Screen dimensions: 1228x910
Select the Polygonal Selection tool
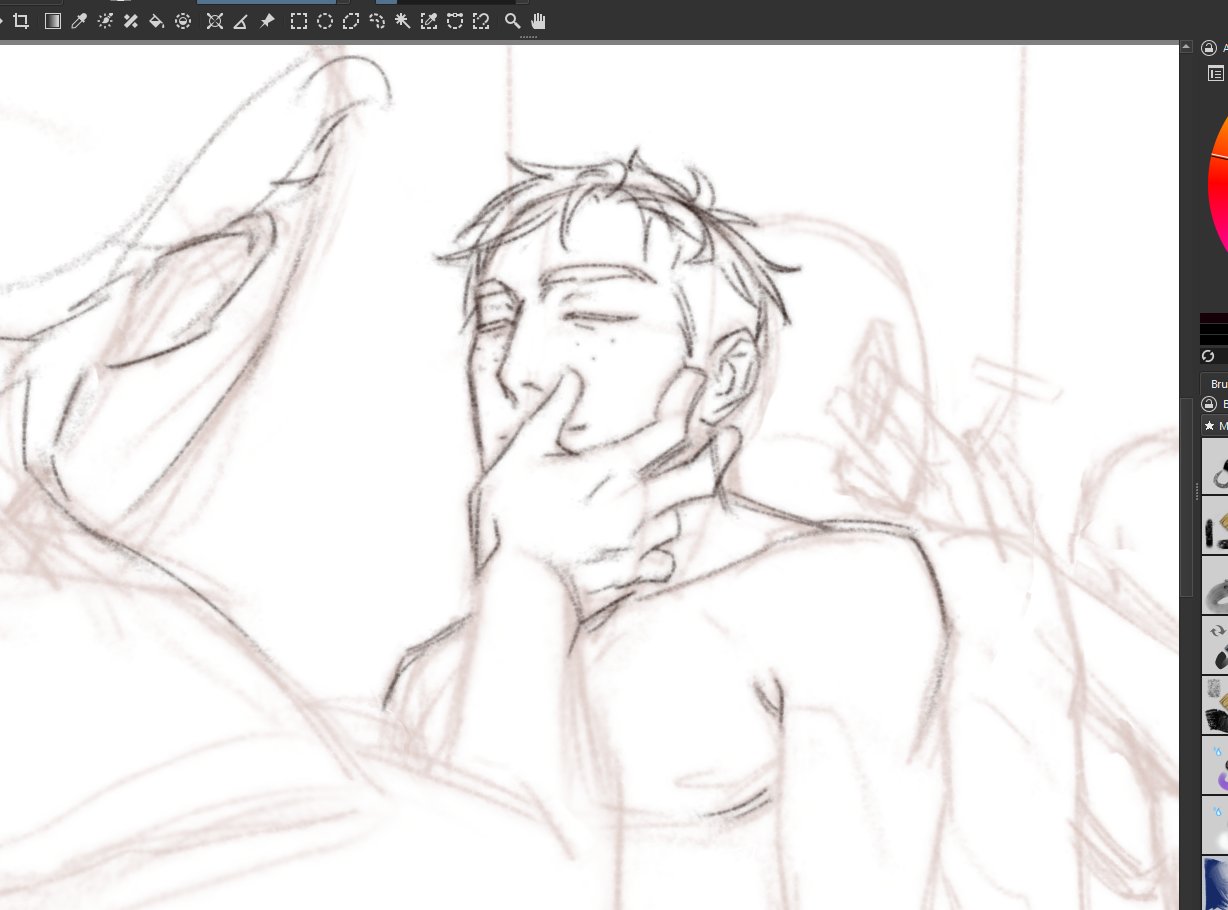click(351, 21)
